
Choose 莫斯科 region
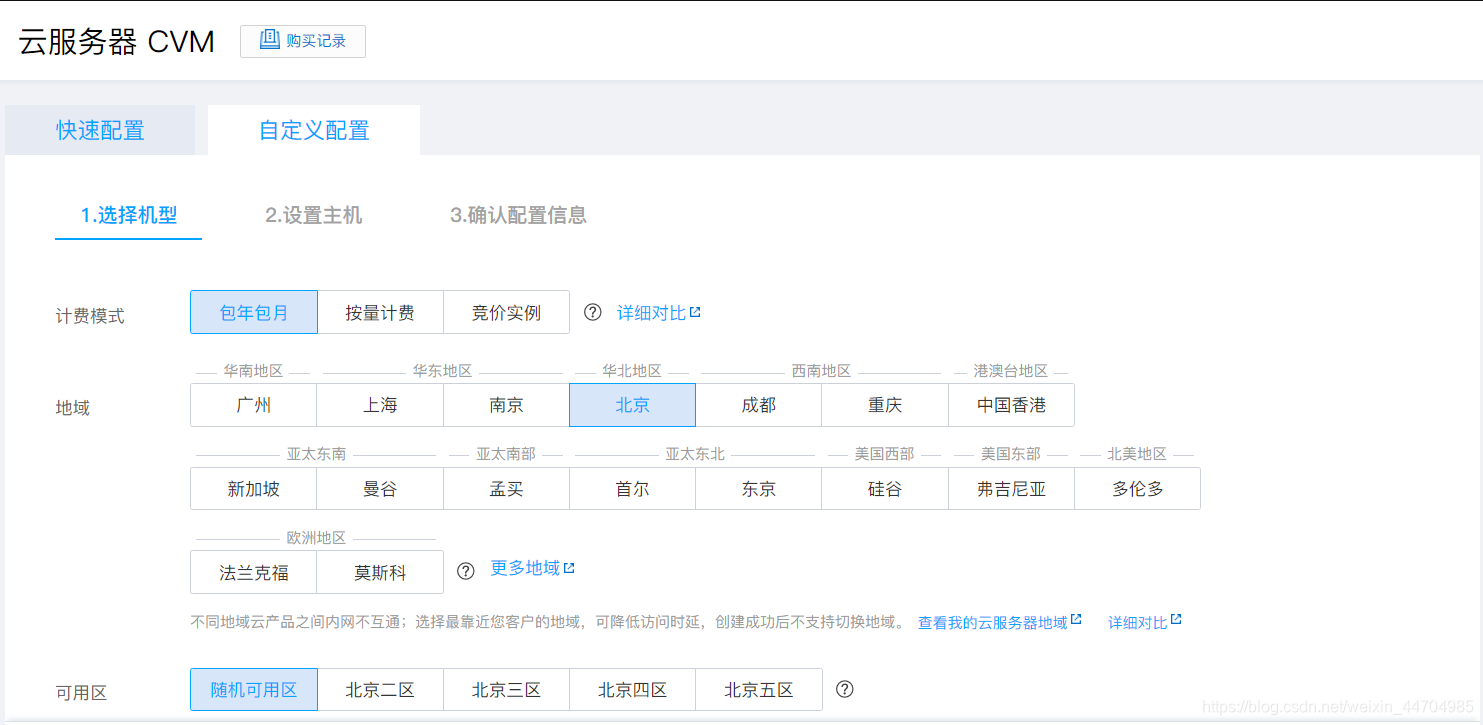pos(380,572)
